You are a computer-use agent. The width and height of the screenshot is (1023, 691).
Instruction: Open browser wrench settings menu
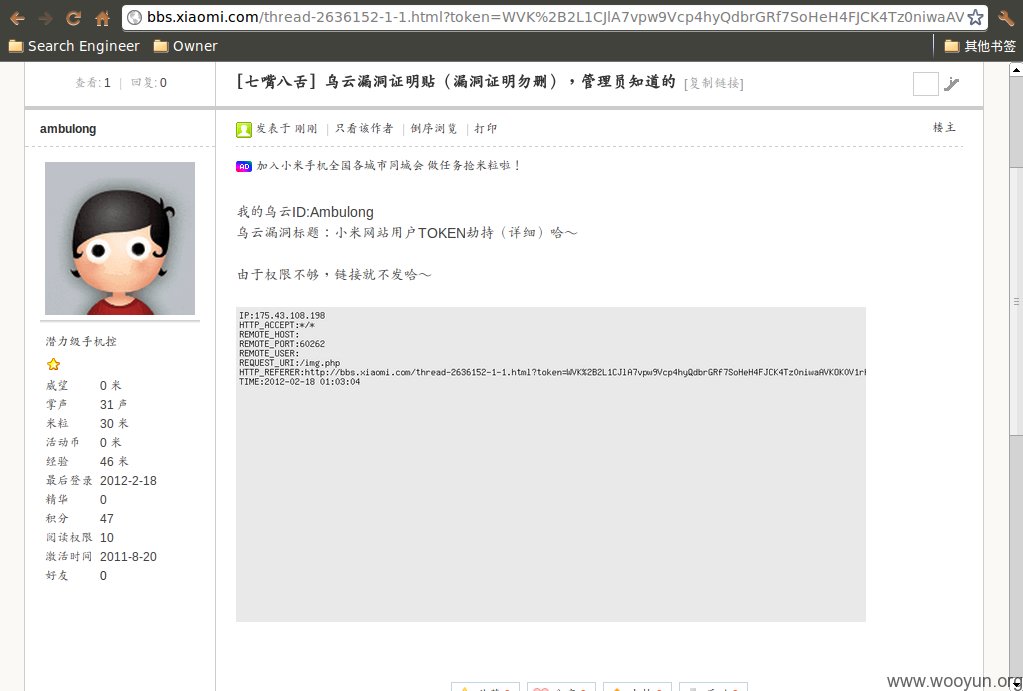[1005, 18]
